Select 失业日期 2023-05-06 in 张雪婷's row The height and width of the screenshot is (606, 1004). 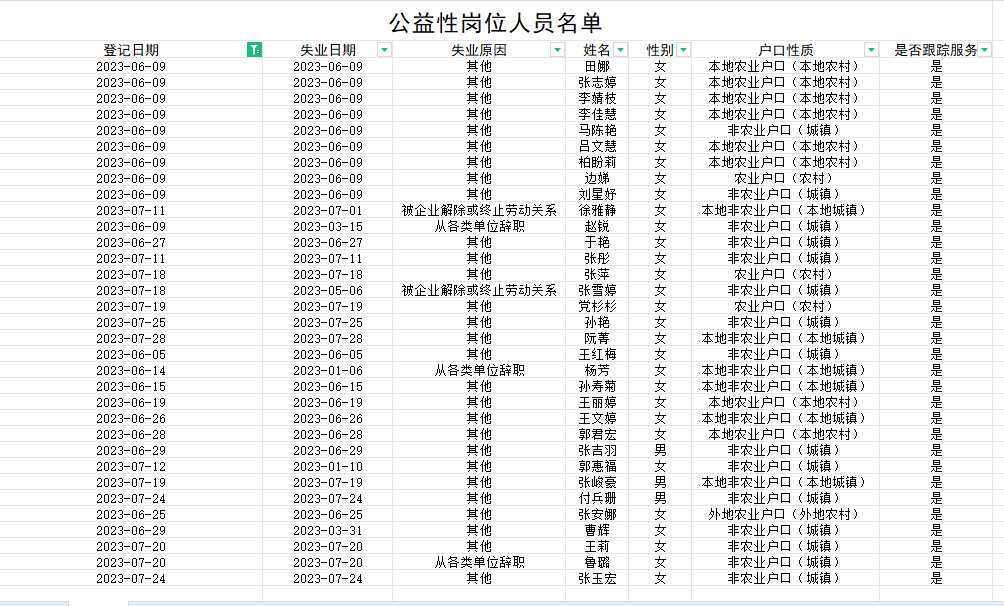click(x=328, y=291)
